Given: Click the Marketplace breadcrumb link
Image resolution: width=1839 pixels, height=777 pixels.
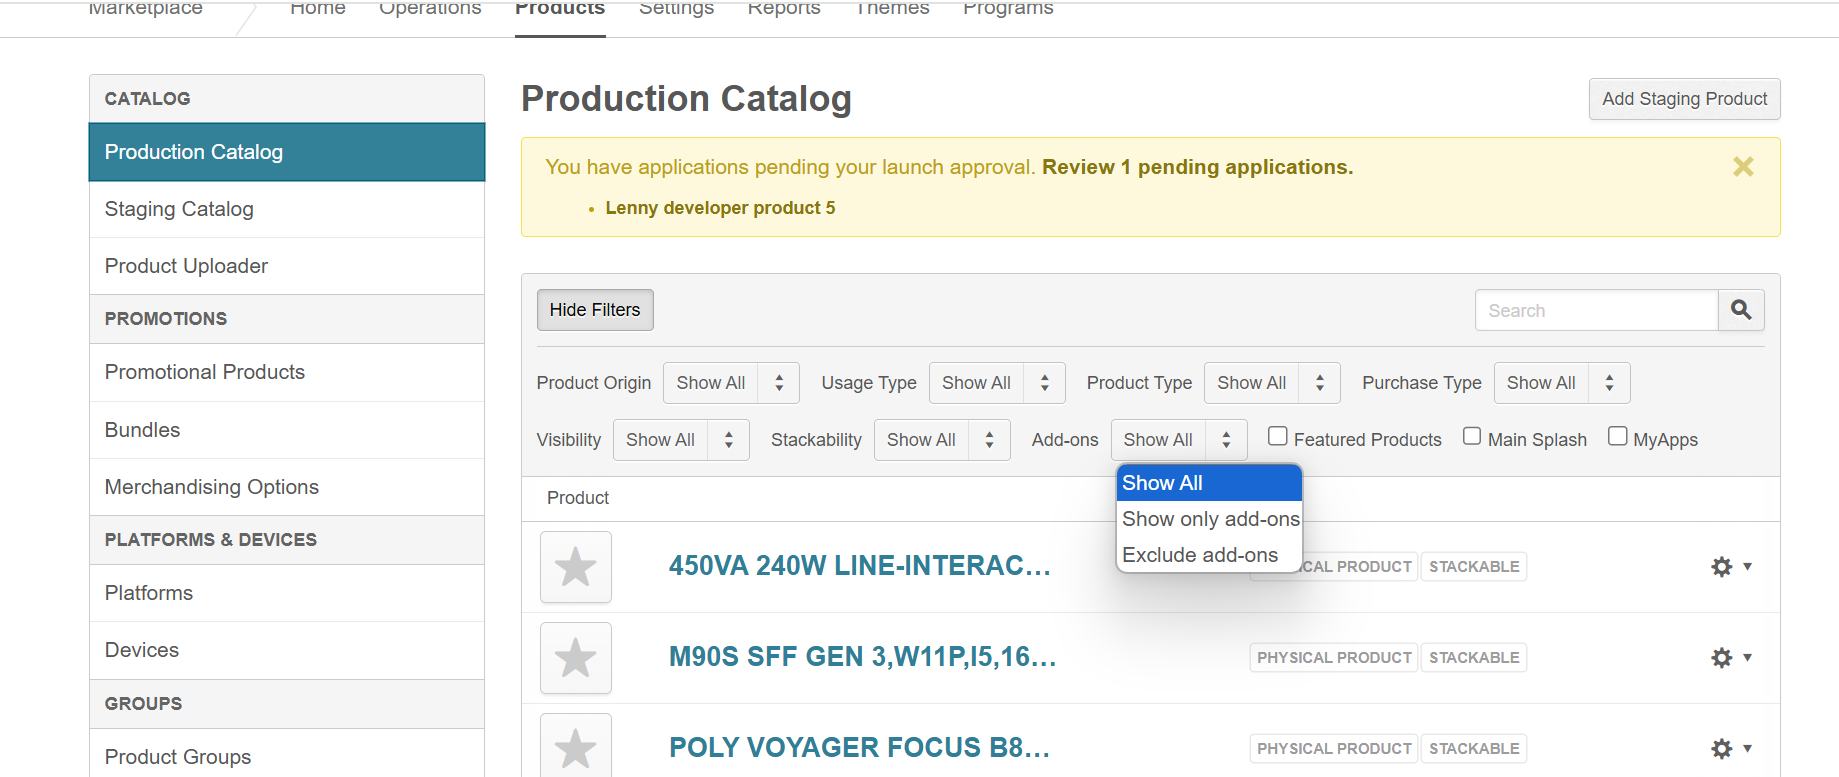Looking at the screenshot, I should [x=146, y=9].
